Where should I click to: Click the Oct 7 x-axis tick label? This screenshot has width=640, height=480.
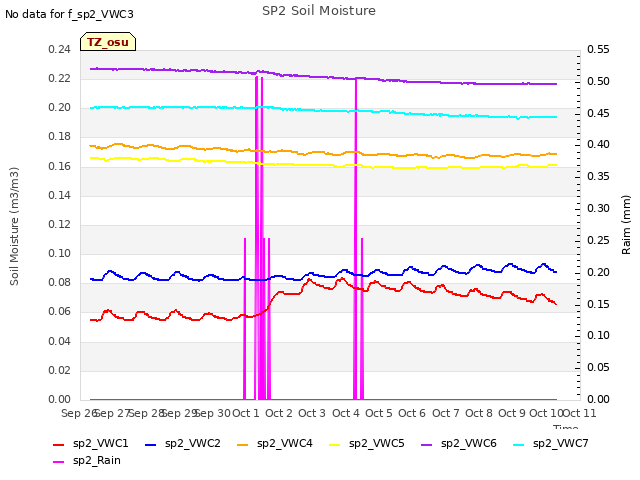[x=446, y=413]
